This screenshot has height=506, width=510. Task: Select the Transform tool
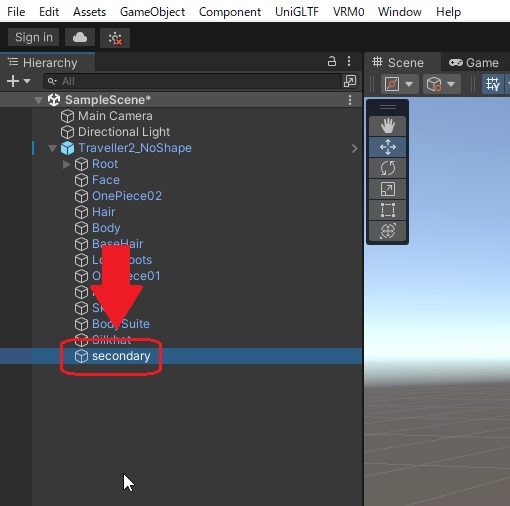387,231
